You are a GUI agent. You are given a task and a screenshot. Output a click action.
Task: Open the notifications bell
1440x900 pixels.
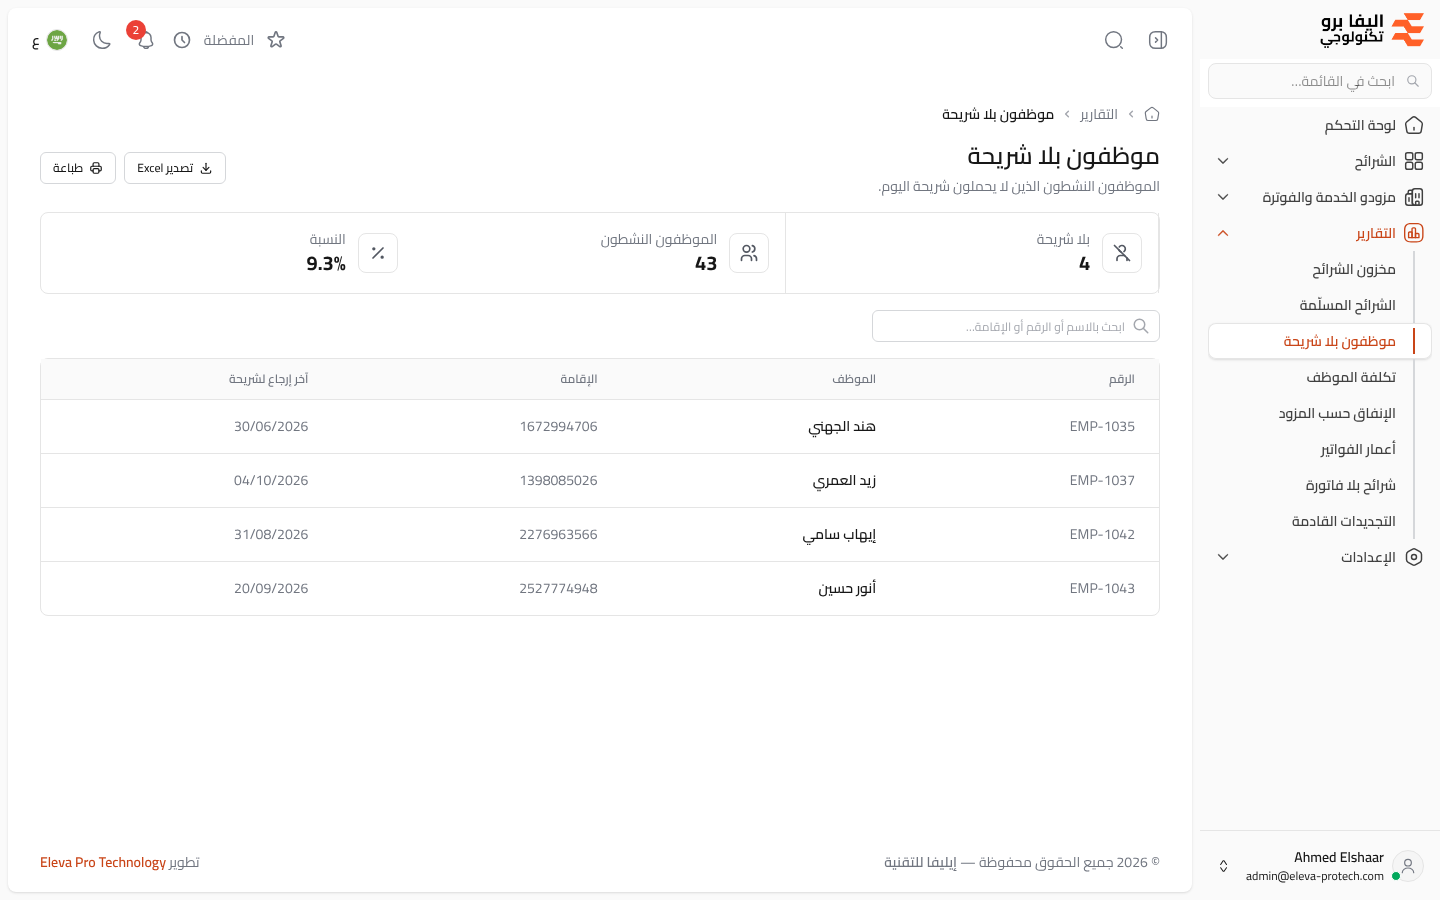pos(145,41)
